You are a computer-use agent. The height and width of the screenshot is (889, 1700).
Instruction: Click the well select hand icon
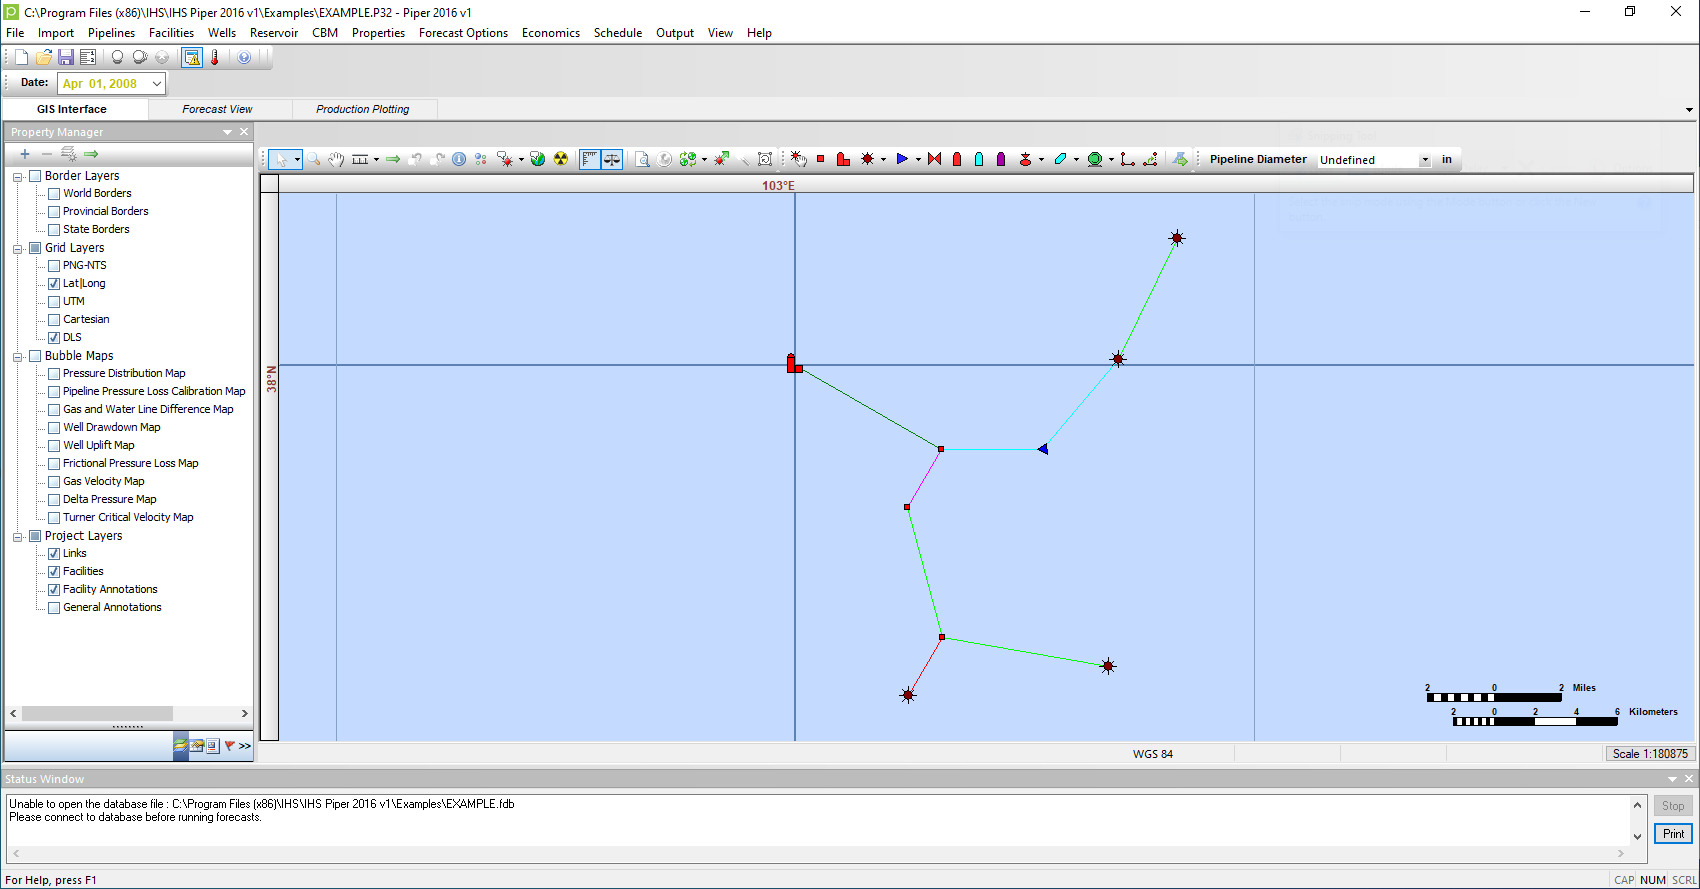(x=798, y=159)
